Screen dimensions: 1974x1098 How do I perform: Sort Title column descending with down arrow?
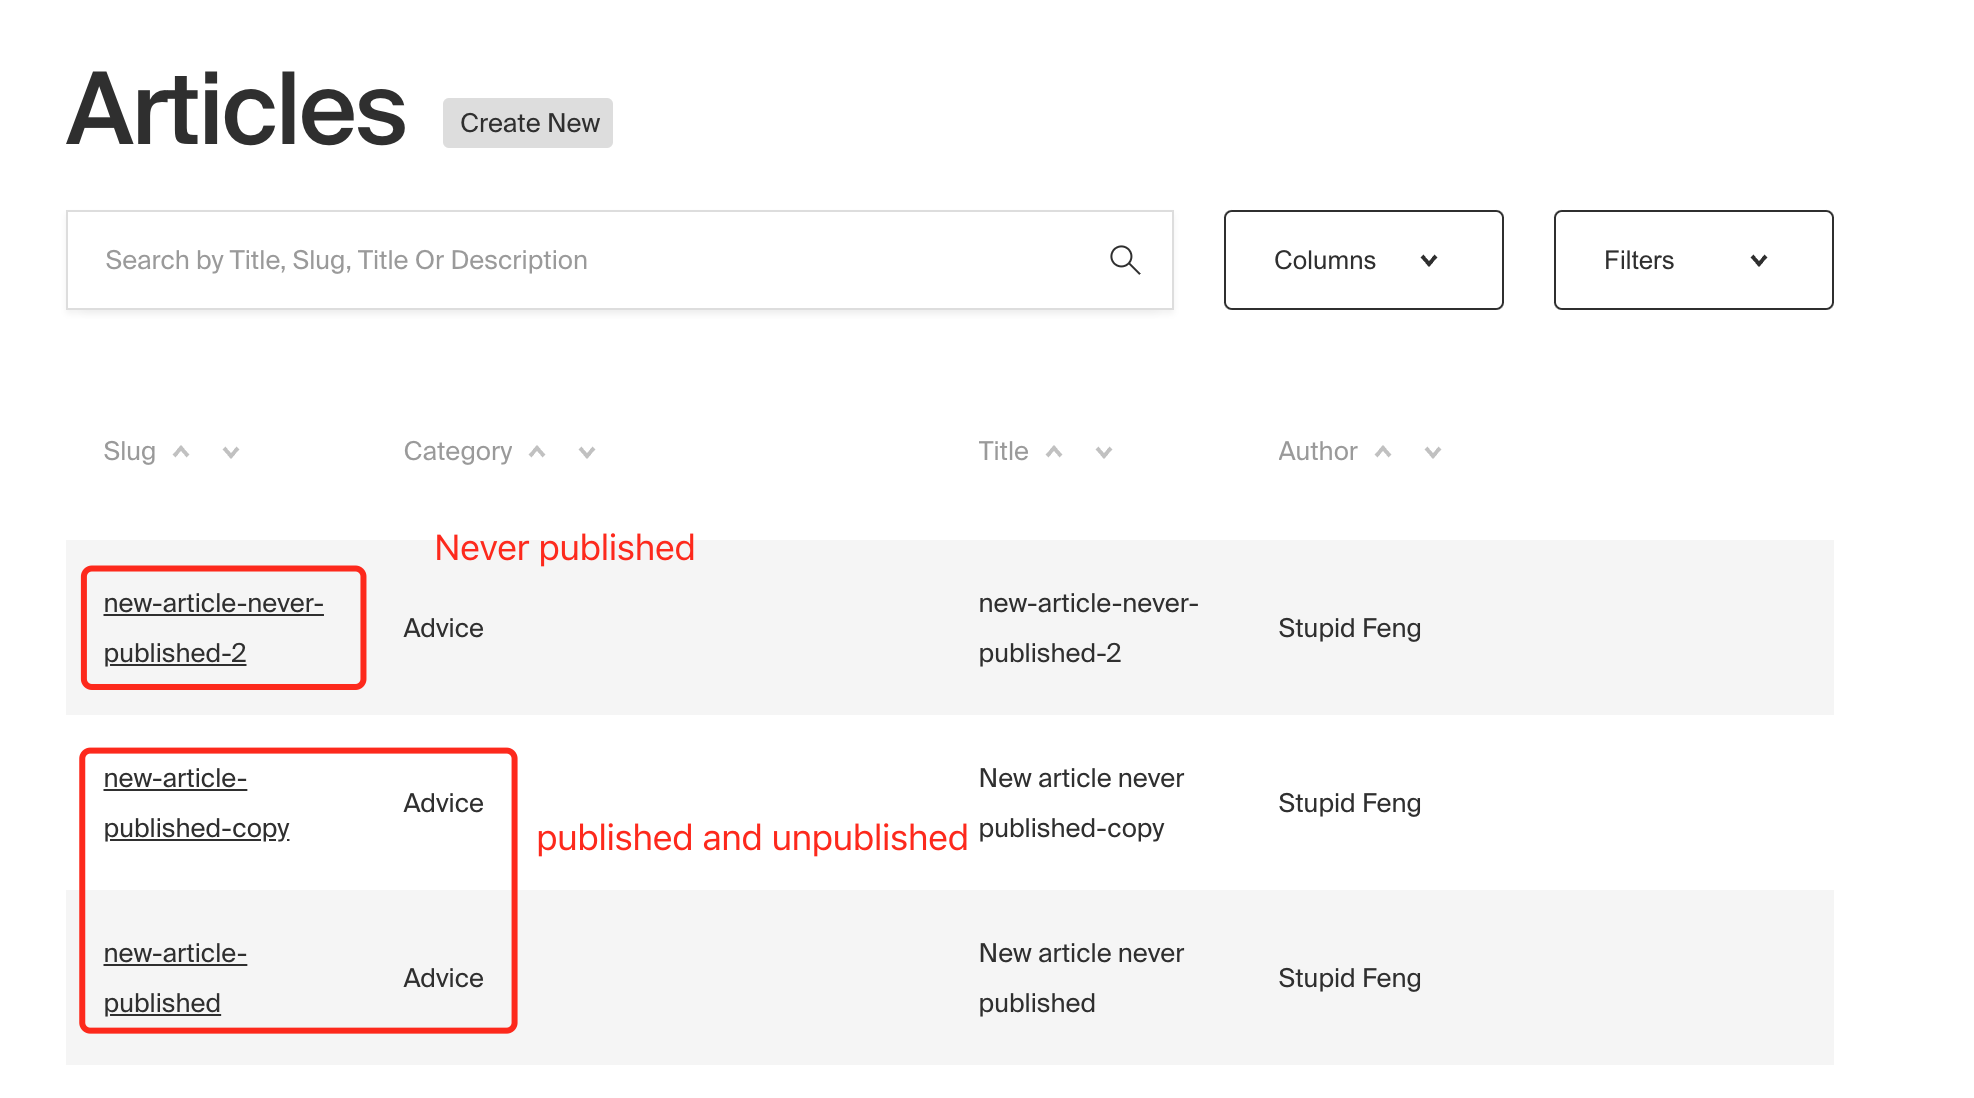tap(1103, 453)
